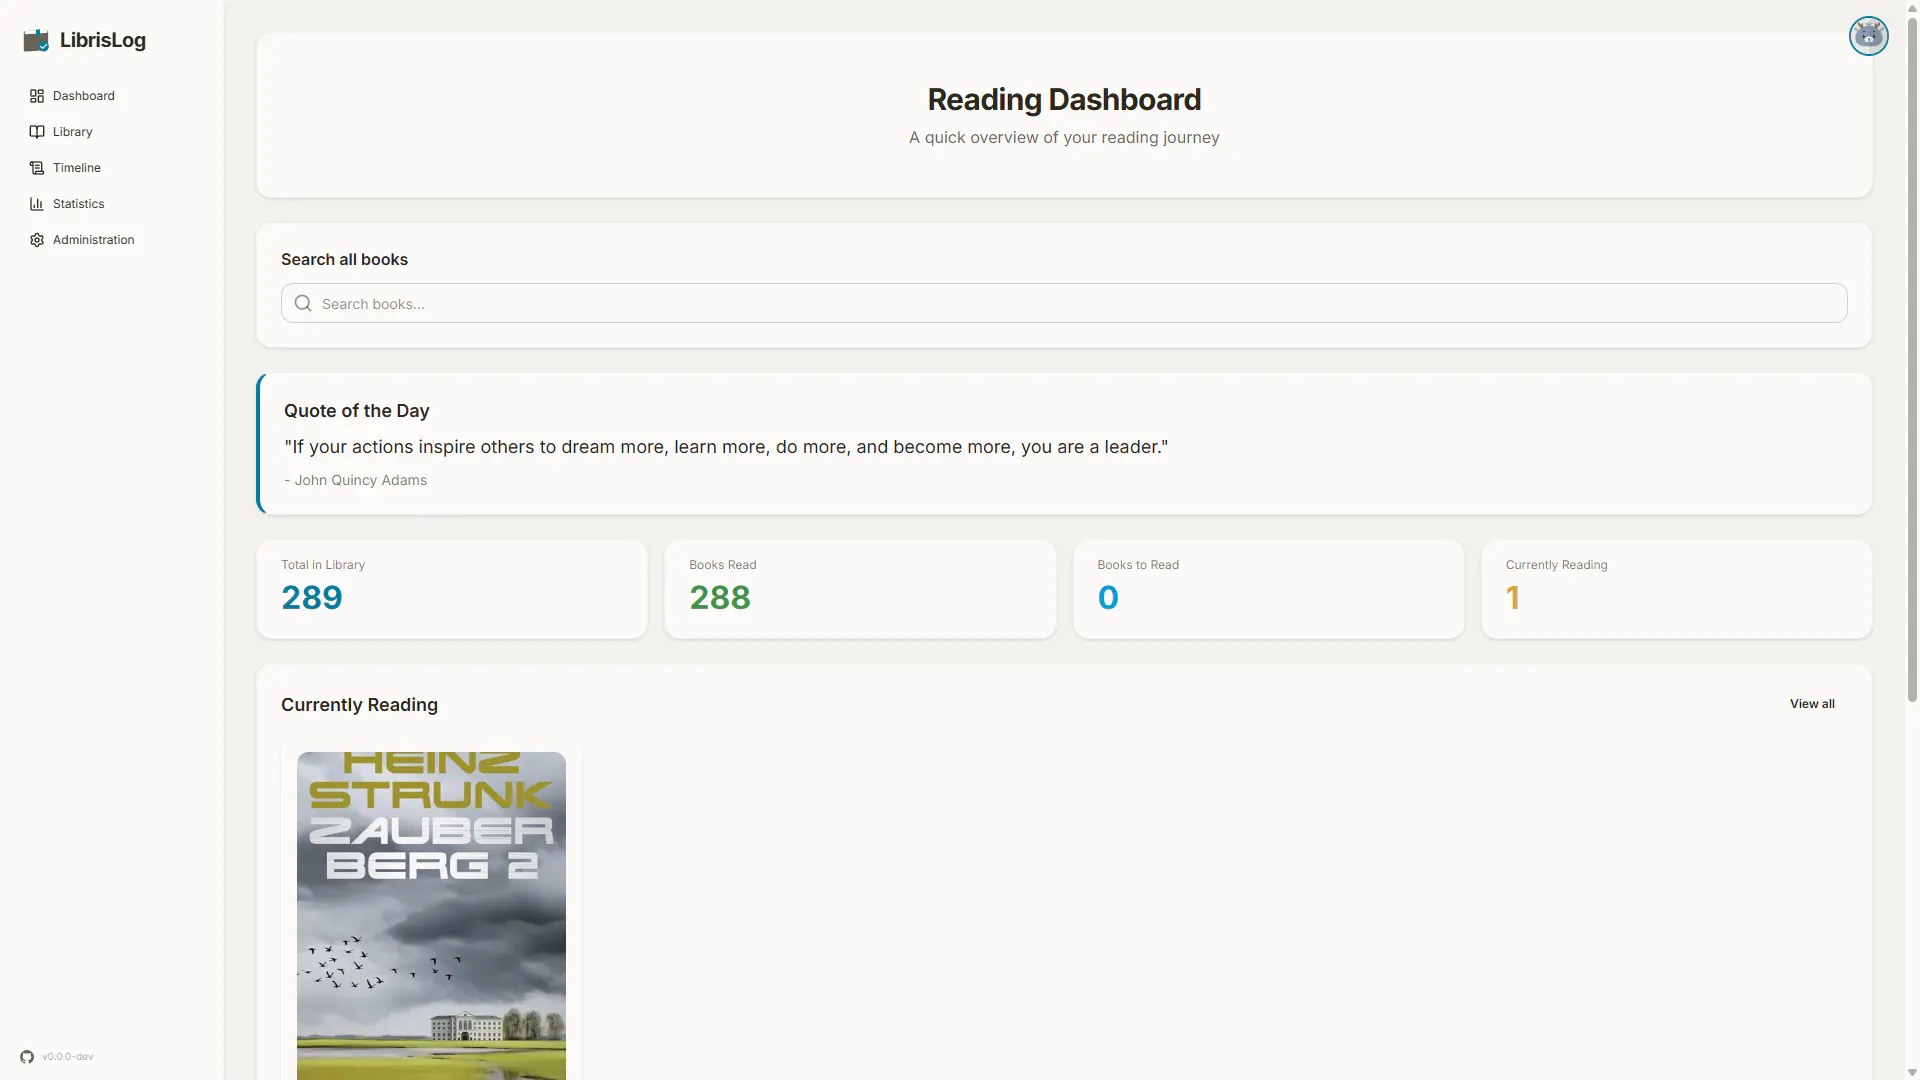Open the user avatar menu
This screenshot has width=1920, height=1080.
tap(1868, 36)
